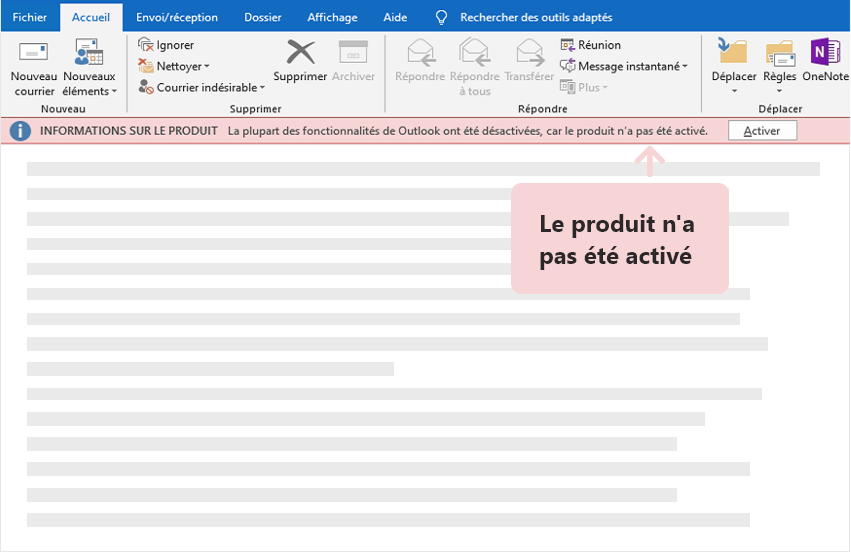Click the Archiver box icon
The width and height of the screenshot is (851, 552).
(353, 52)
